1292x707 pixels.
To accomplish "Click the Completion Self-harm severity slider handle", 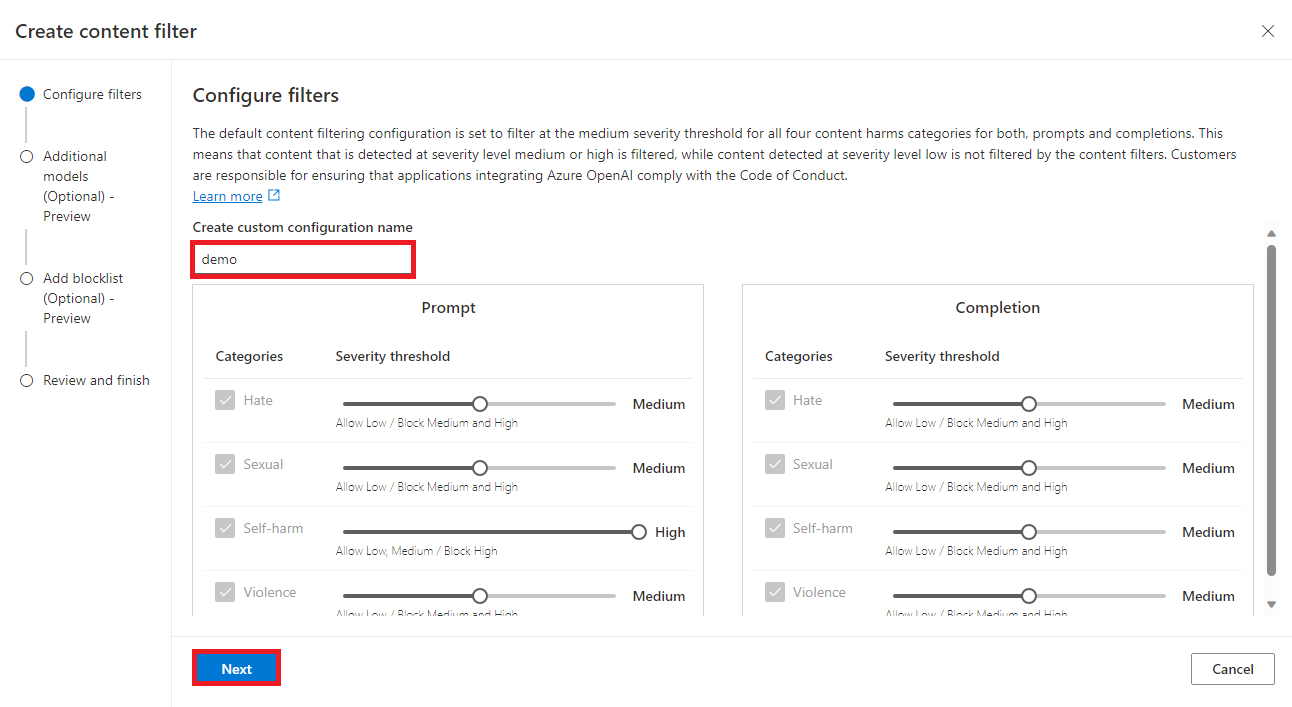I will click(1029, 532).
